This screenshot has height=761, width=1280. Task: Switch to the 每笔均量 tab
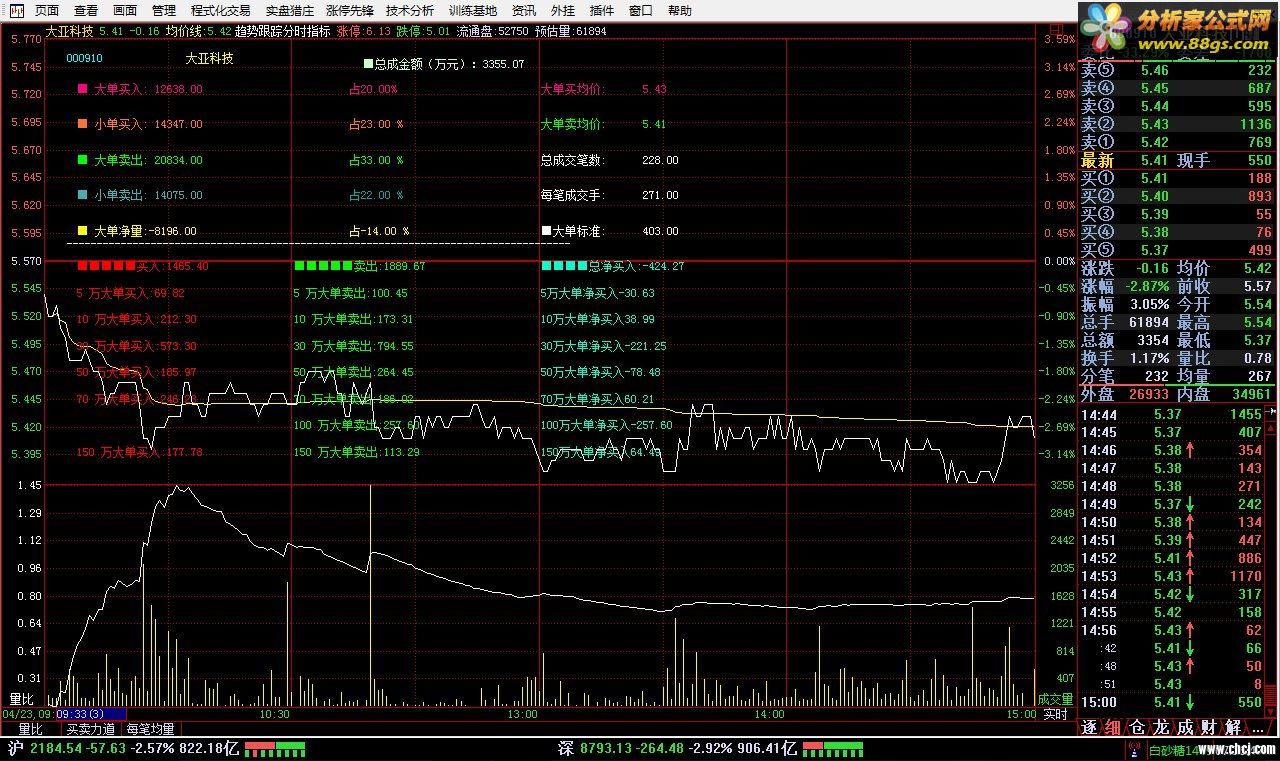150,729
